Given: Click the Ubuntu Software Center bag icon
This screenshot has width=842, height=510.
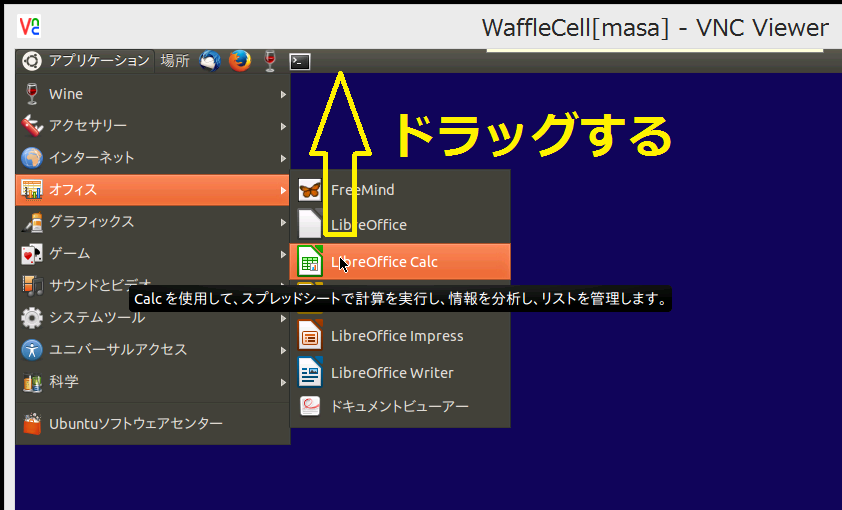Looking at the screenshot, I should coord(32,424).
